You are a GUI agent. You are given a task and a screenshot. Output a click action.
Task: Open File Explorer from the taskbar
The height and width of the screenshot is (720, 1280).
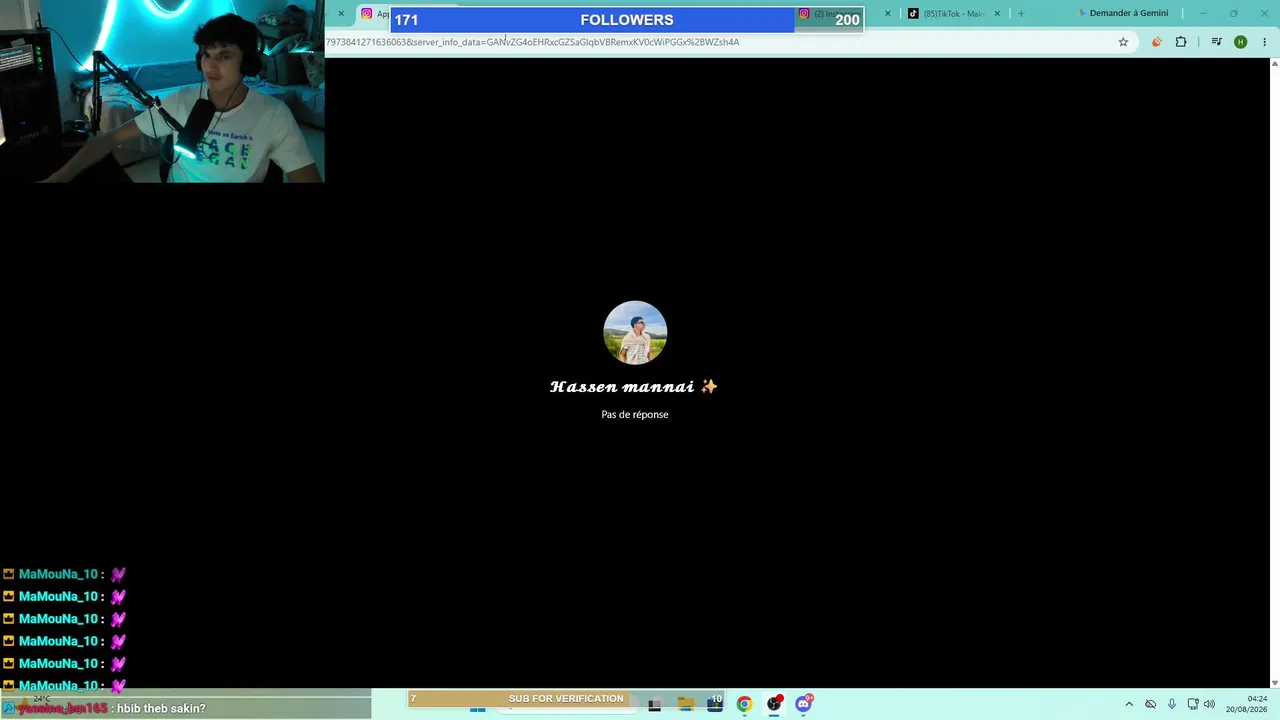[x=686, y=704]
